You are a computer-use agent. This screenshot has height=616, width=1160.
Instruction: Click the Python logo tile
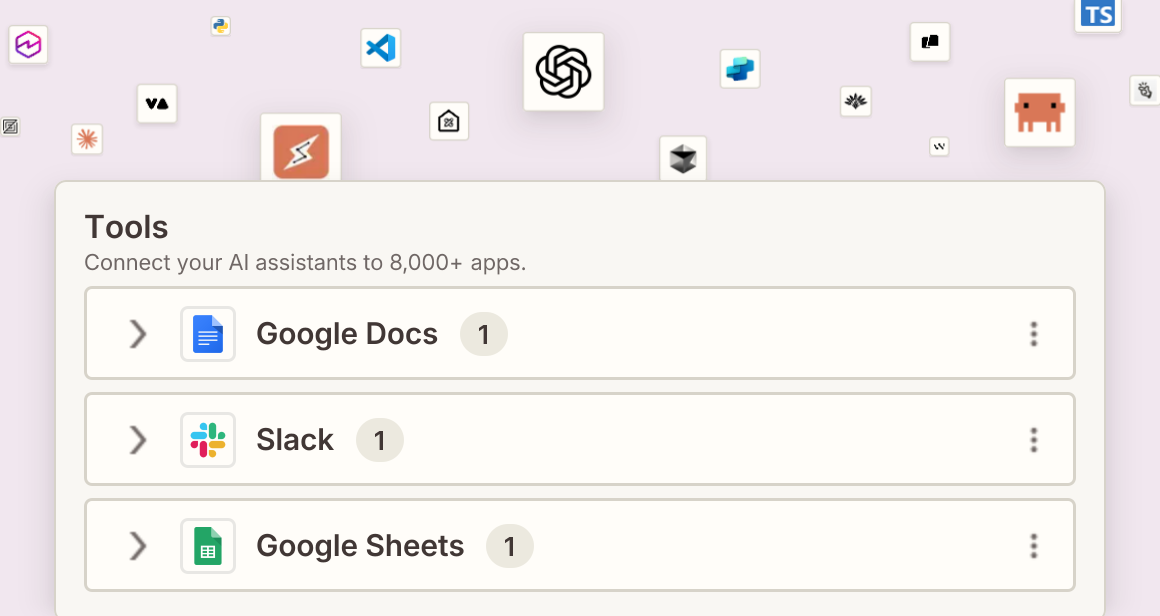tap(220, 26)
